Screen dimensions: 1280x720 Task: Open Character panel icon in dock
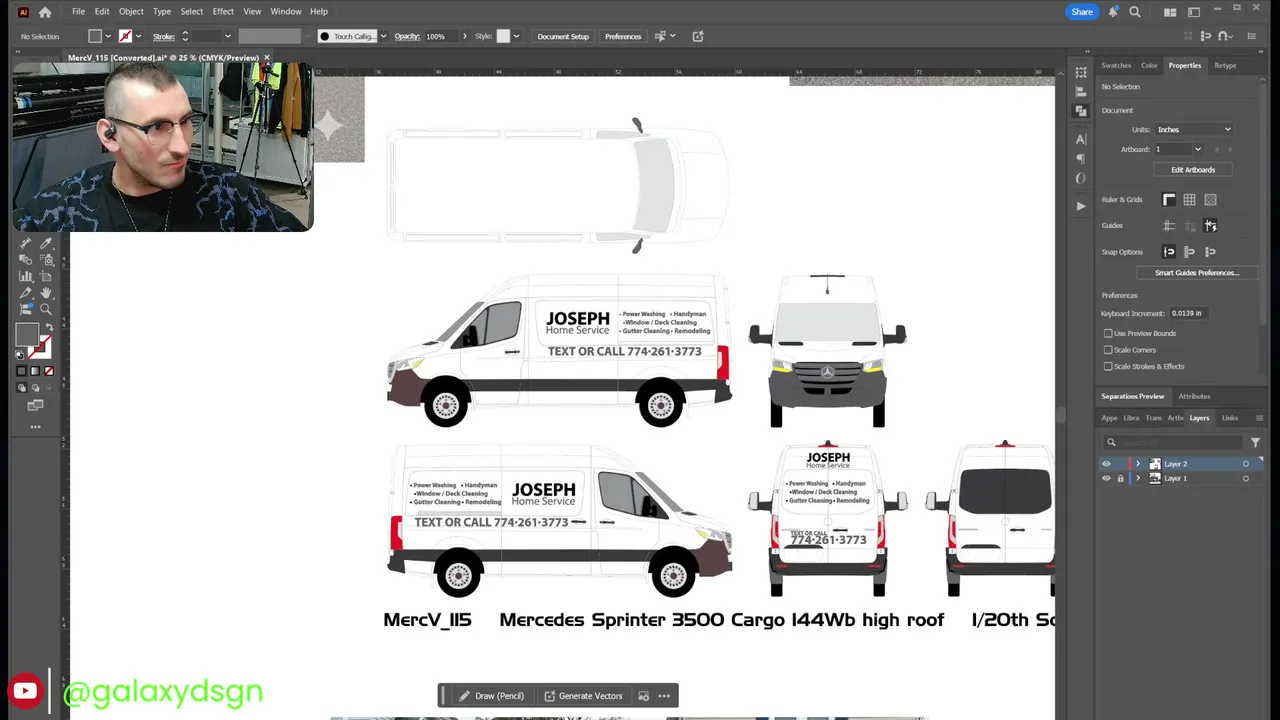tap(1081, 139)
